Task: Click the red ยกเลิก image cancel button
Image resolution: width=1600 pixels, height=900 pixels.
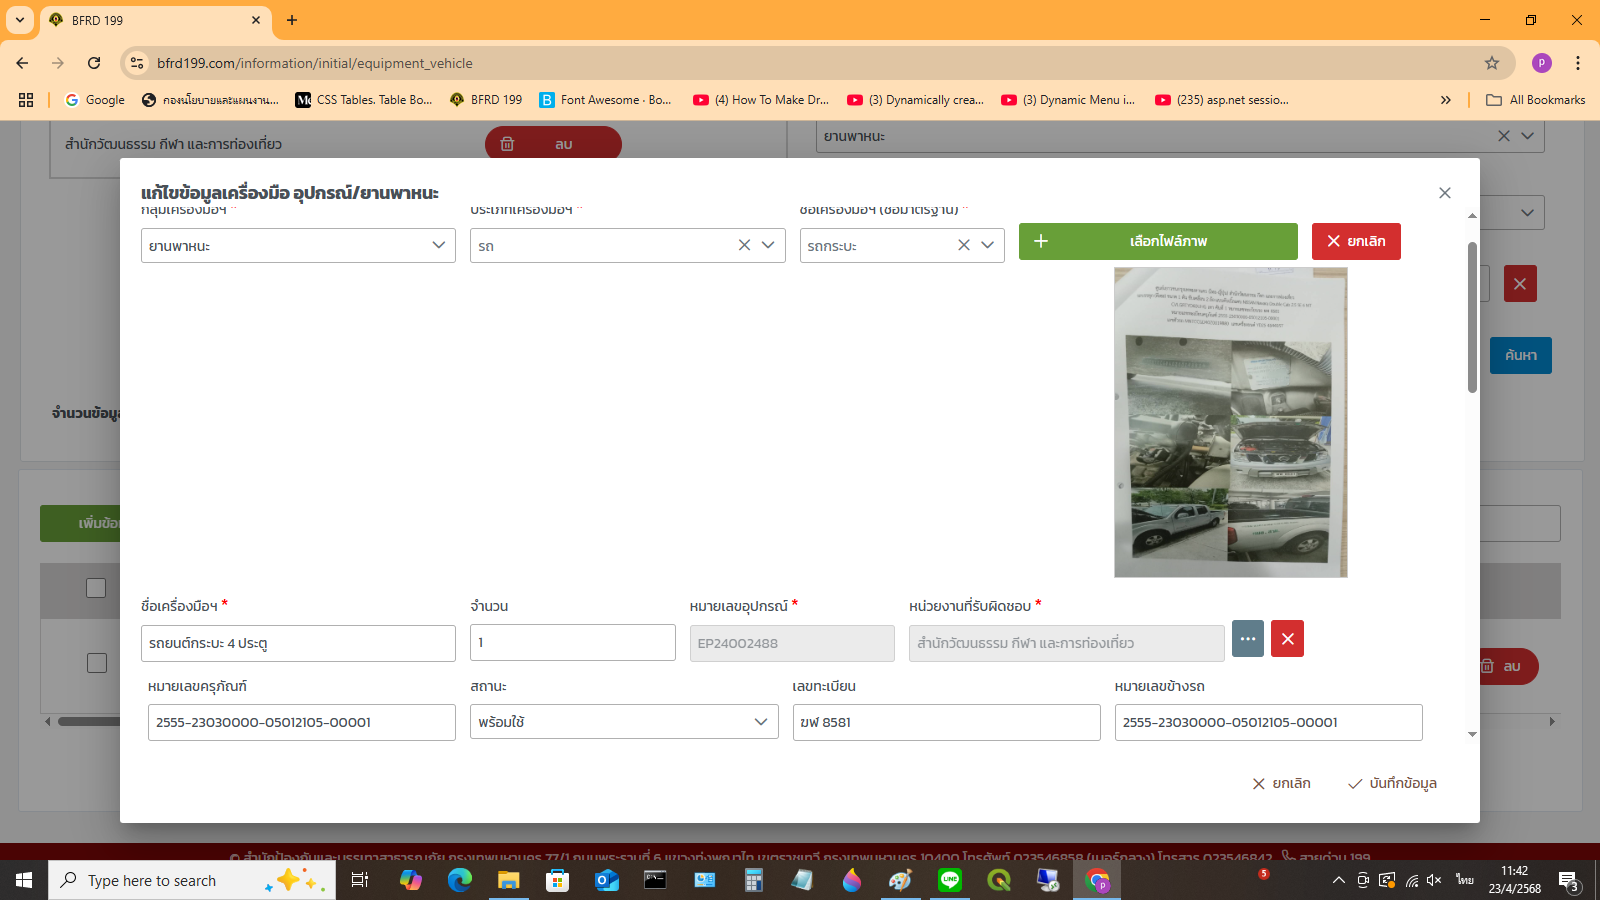Action: 1355,241
